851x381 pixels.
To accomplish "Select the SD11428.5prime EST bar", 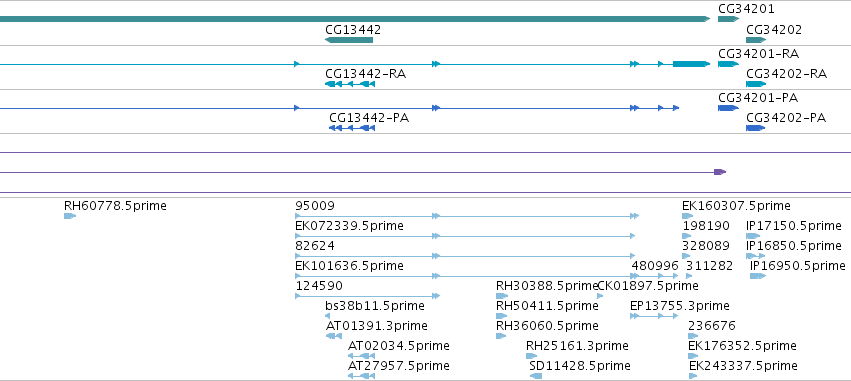I will [x=536, y=376].
